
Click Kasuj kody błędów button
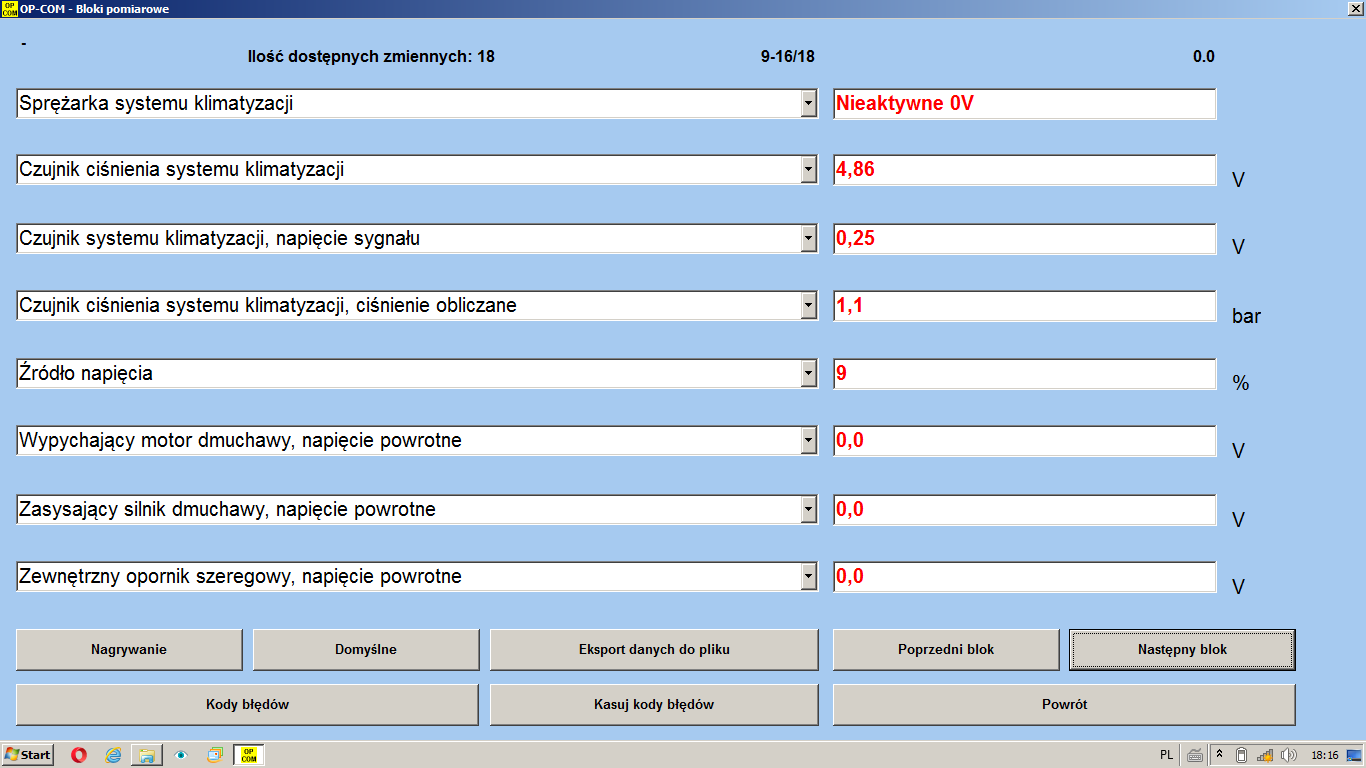point(654,704)
